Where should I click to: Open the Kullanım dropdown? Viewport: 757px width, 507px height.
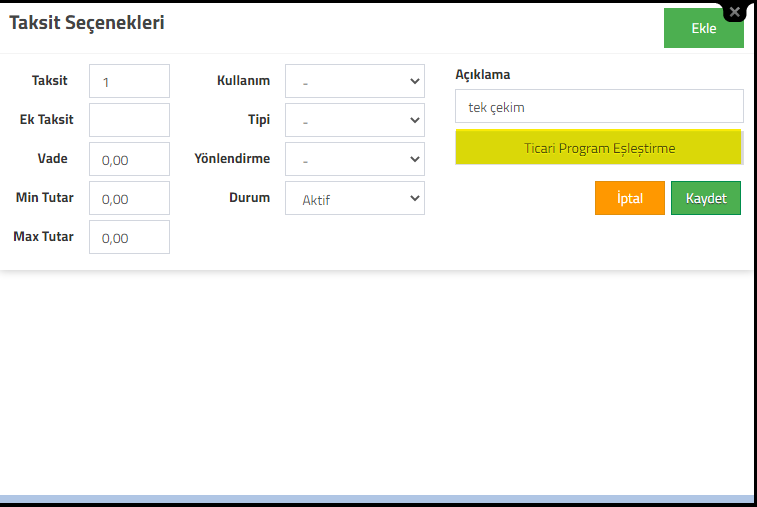[x=355, y=81]
